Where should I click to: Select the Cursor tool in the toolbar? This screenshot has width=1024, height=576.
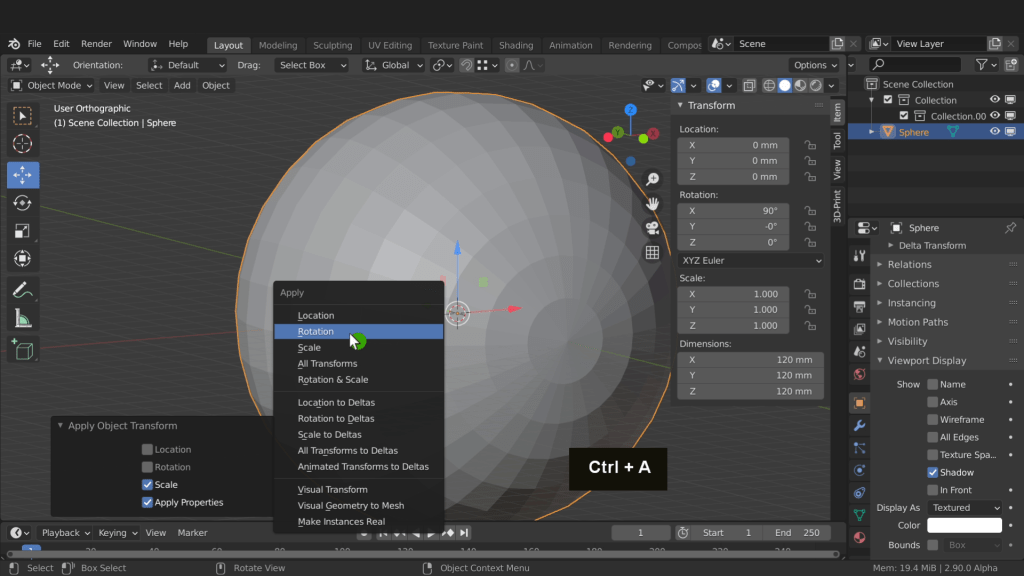click(x=22, y=145)
